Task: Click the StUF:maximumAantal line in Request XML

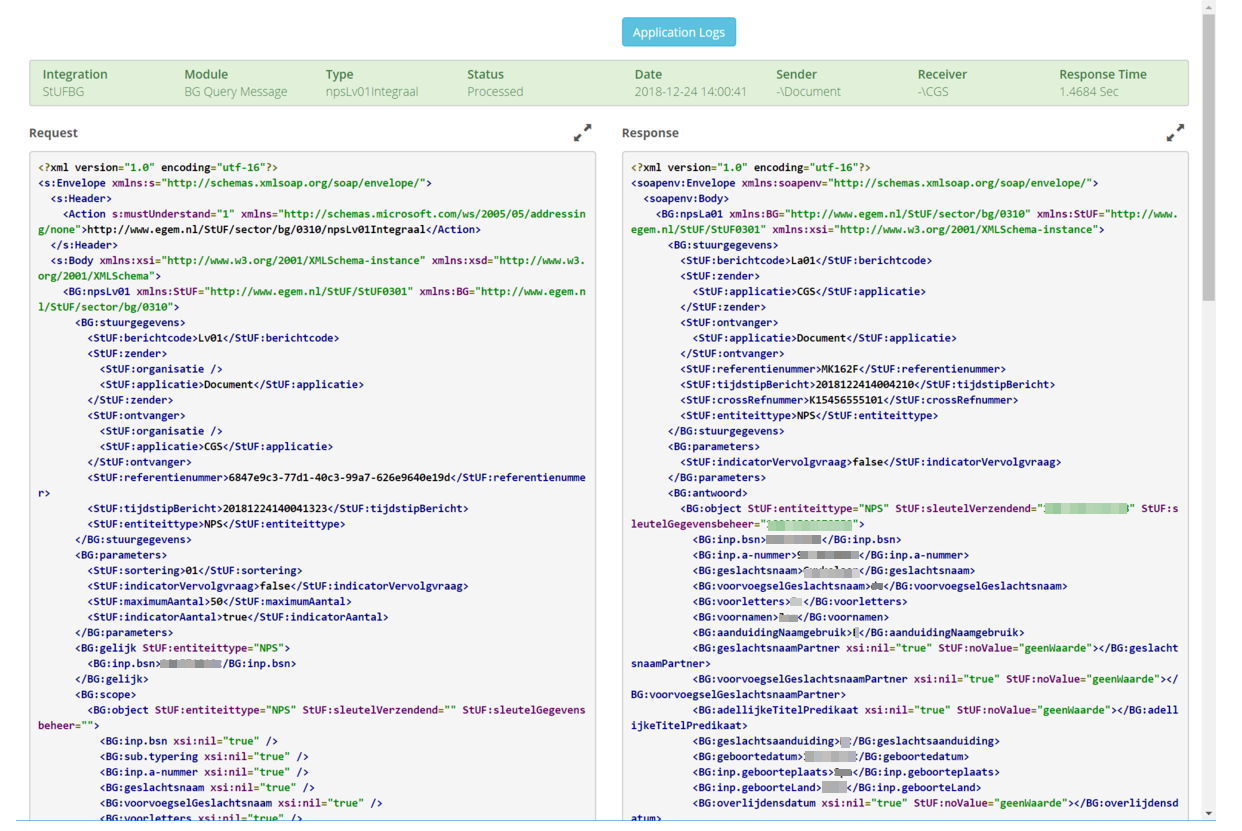Action: click(219, 601)
